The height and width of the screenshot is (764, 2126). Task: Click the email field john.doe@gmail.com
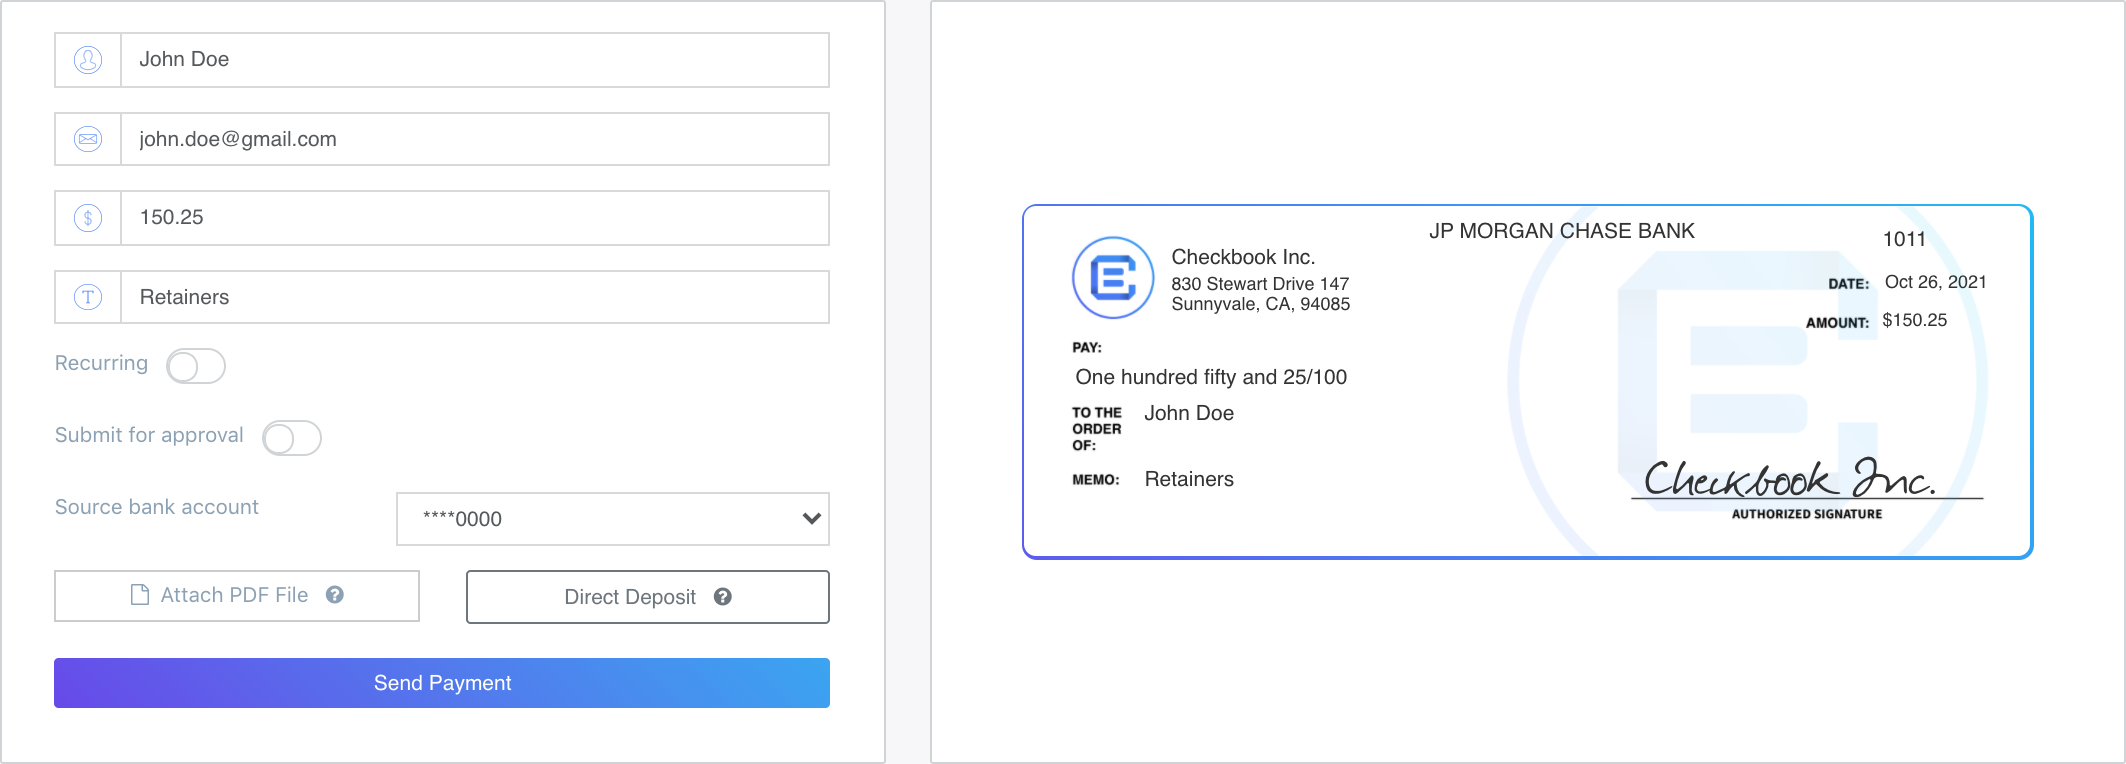point(475,139)
